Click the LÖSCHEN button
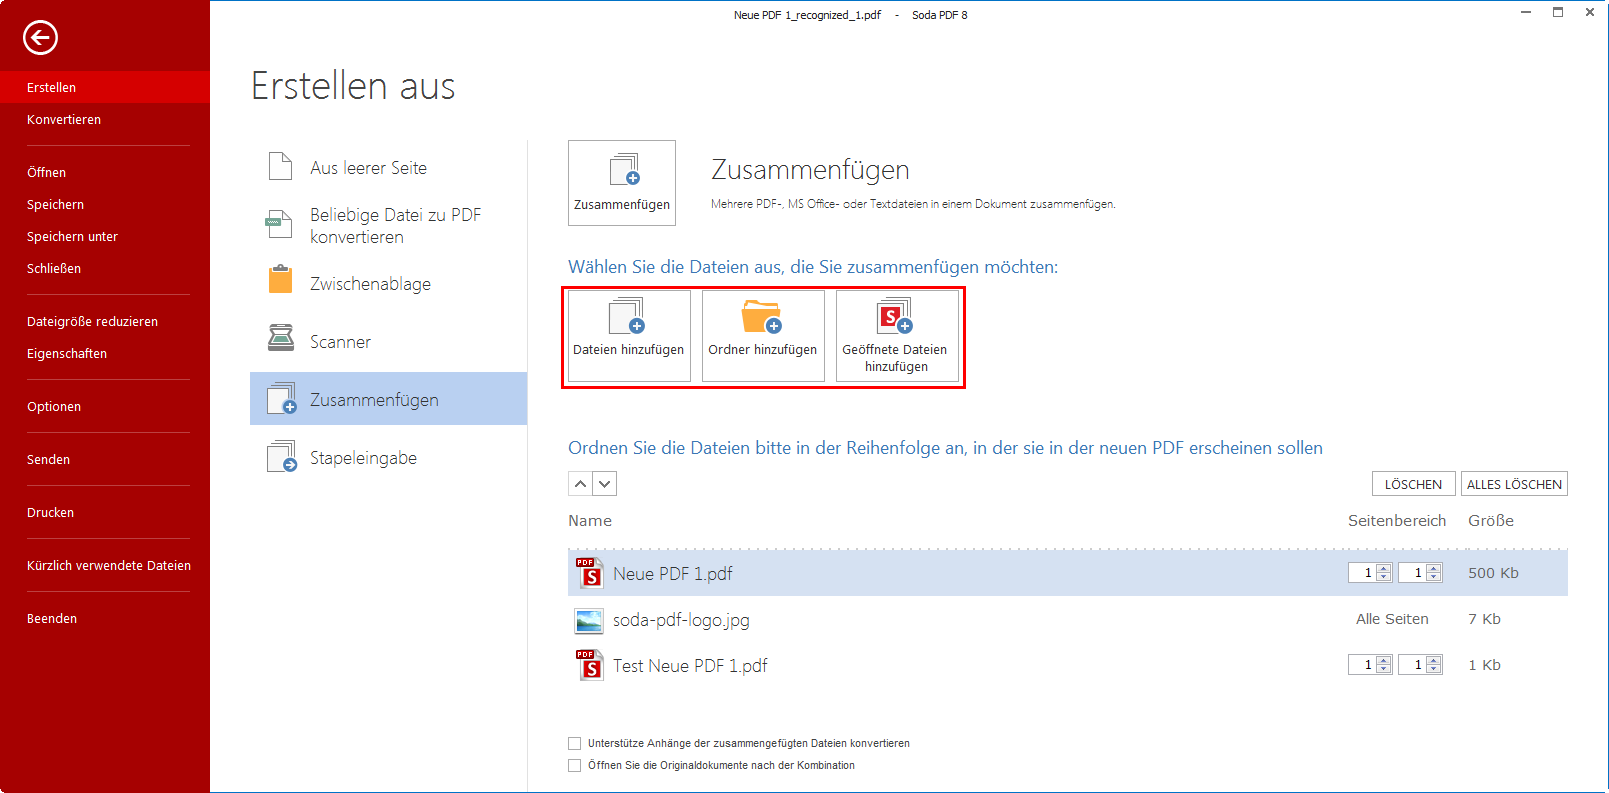This screenshot has height=793, width=1609. click(1413, 484)
